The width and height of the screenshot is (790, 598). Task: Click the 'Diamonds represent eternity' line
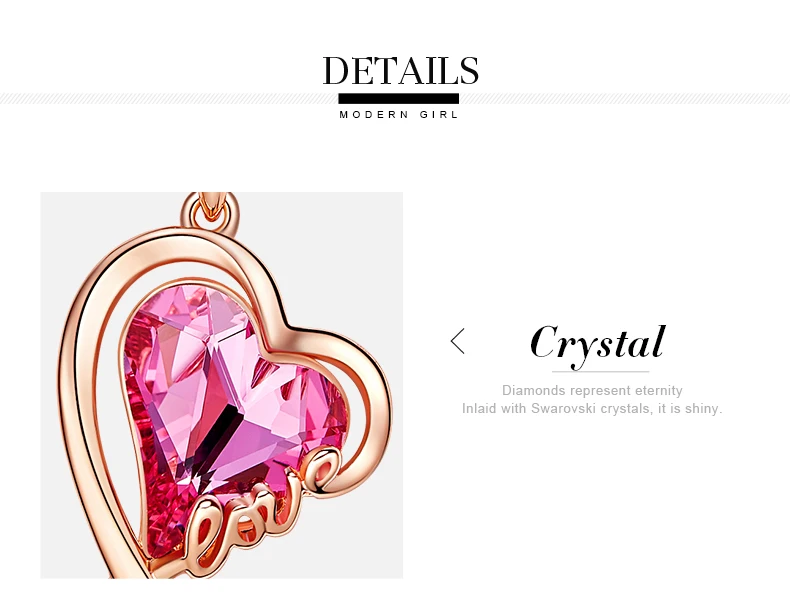(592, 390)
